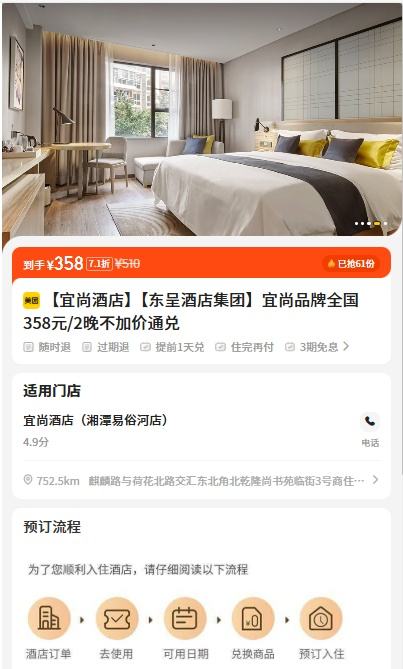Select the highlighted carousel page dot
The image size is (403, 669).
377,224
